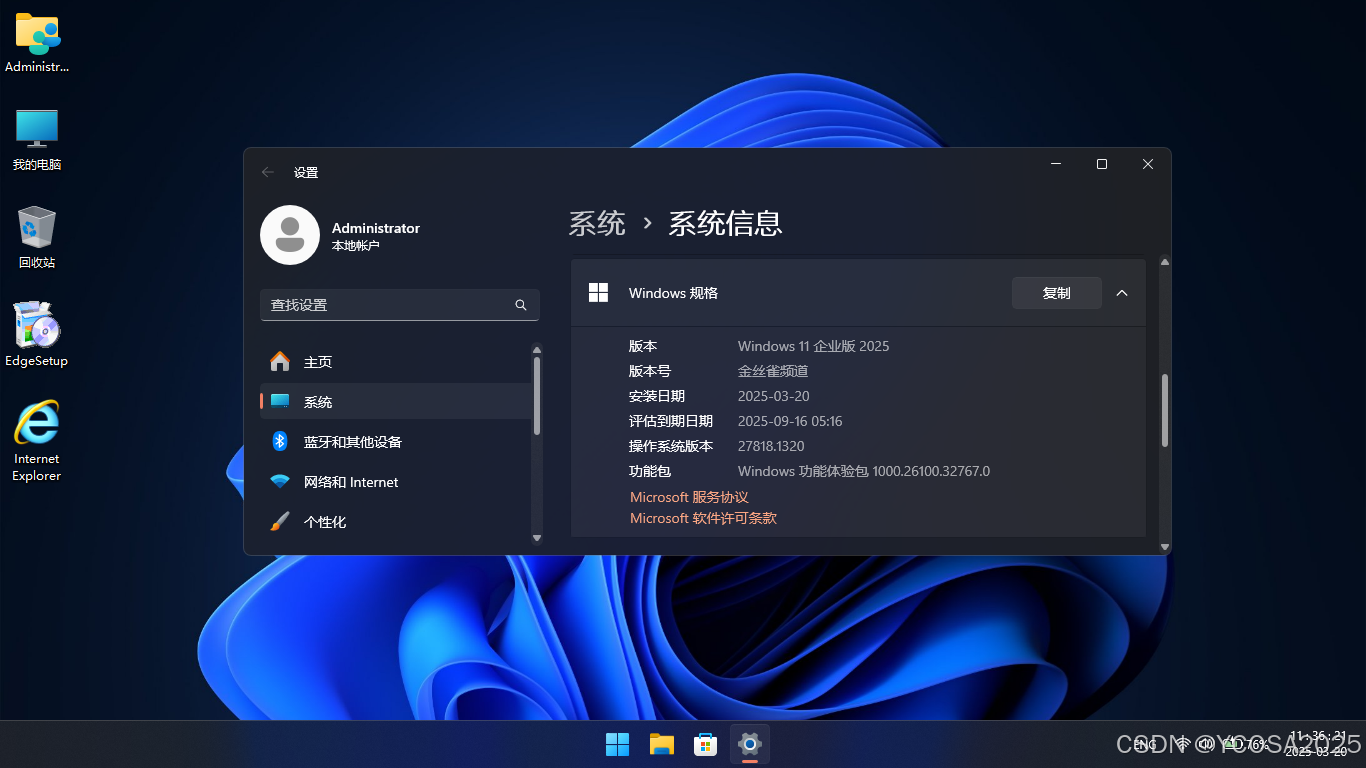Click the Windows logo in Windows 规格
Viewport: 1366px width, 768px height.
(x=598, y=292)
